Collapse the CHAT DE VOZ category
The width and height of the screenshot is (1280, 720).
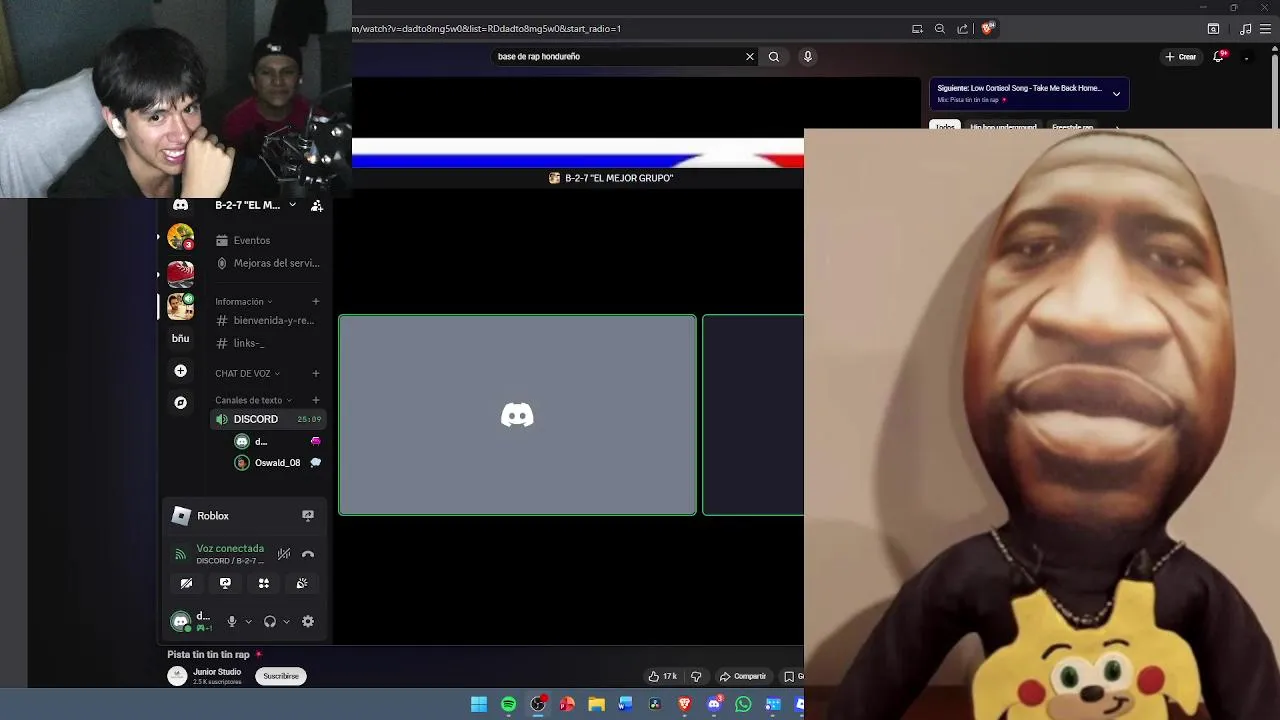pyautogui.click(x=247, y=373)
